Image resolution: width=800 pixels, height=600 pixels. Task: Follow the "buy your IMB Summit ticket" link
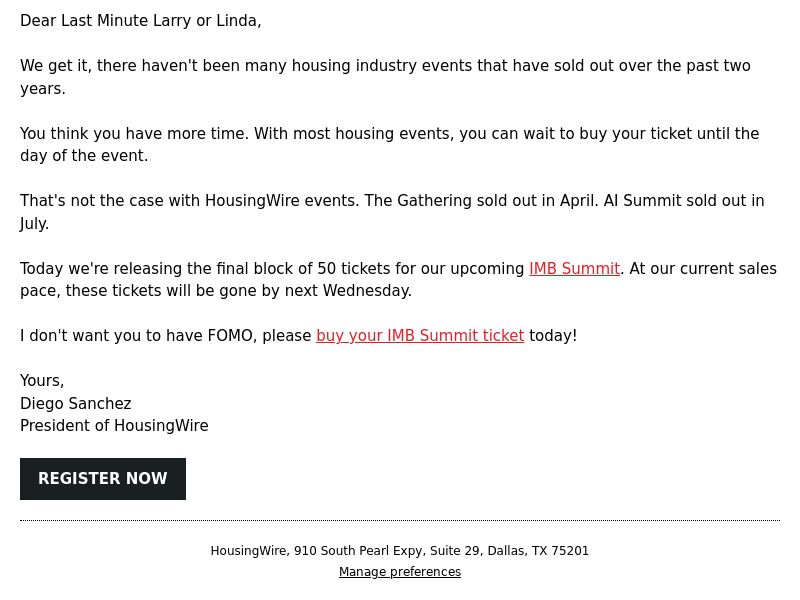pyautogui.click(x=420, y=336)
